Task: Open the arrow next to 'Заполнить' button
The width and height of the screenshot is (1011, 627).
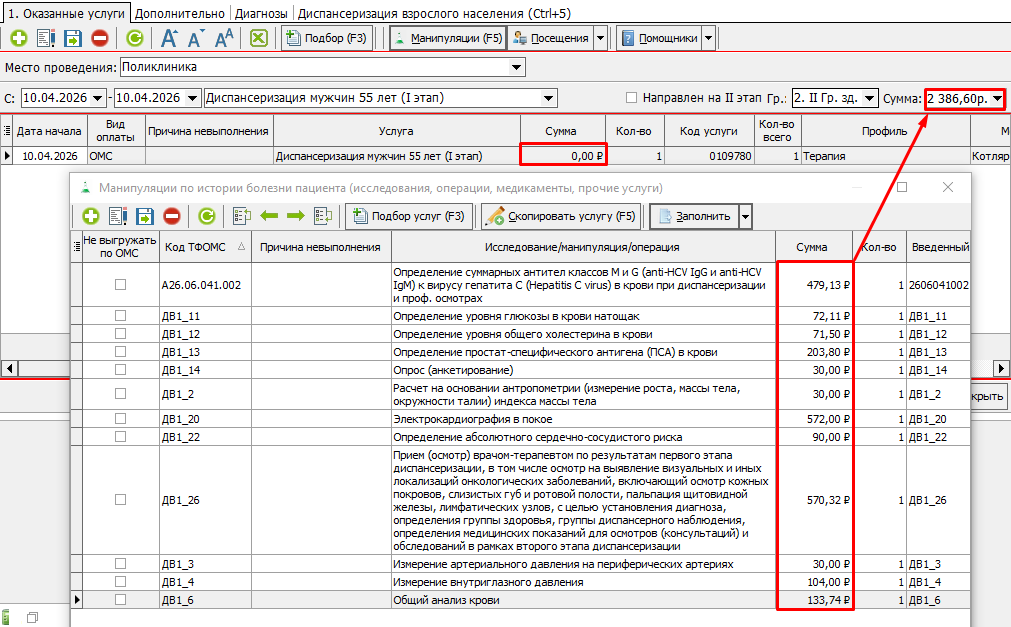Action: 744,216
